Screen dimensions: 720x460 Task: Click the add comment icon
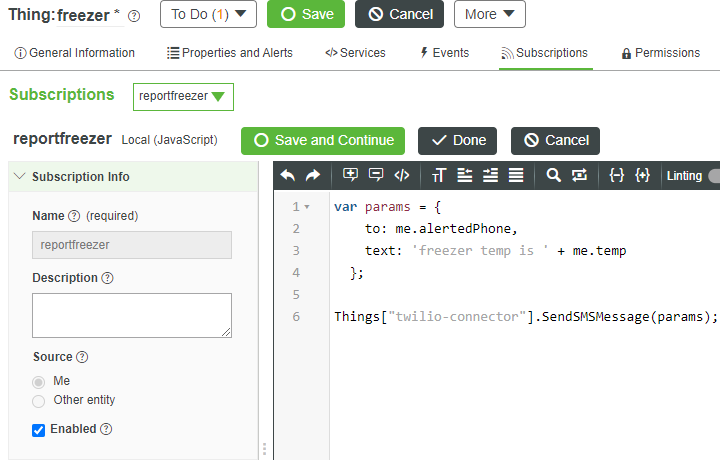[x=350, y=176]
